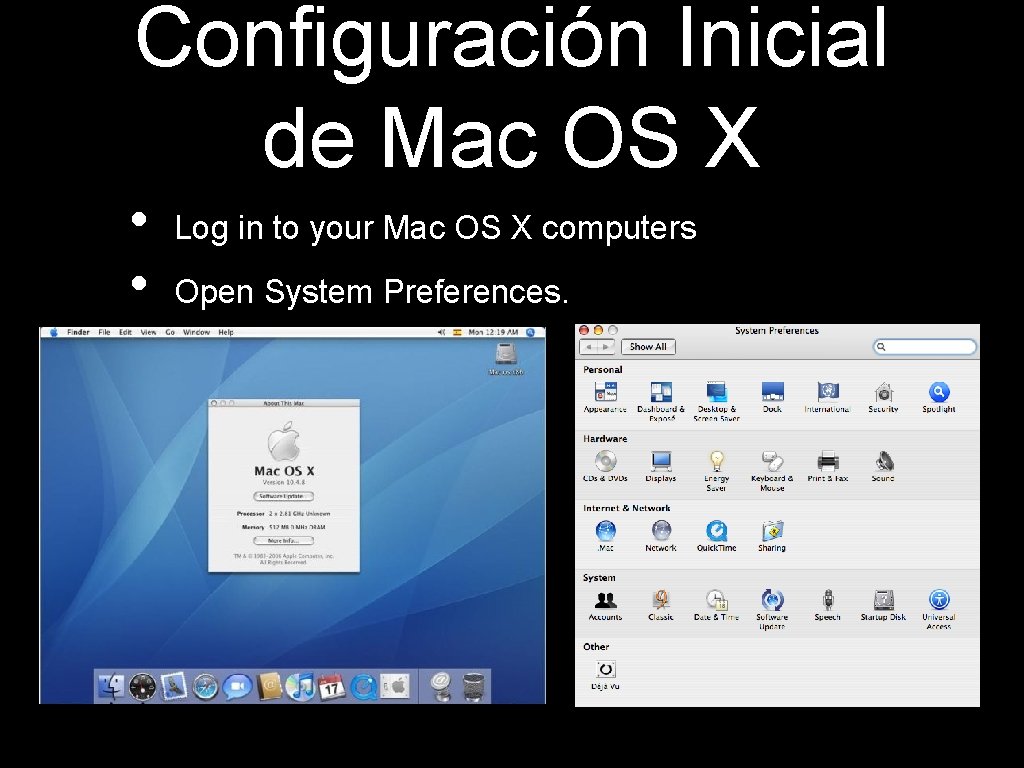Open QuickTime preferences
The width and height of the screenshot is (1024, 768).
(716, 536)
